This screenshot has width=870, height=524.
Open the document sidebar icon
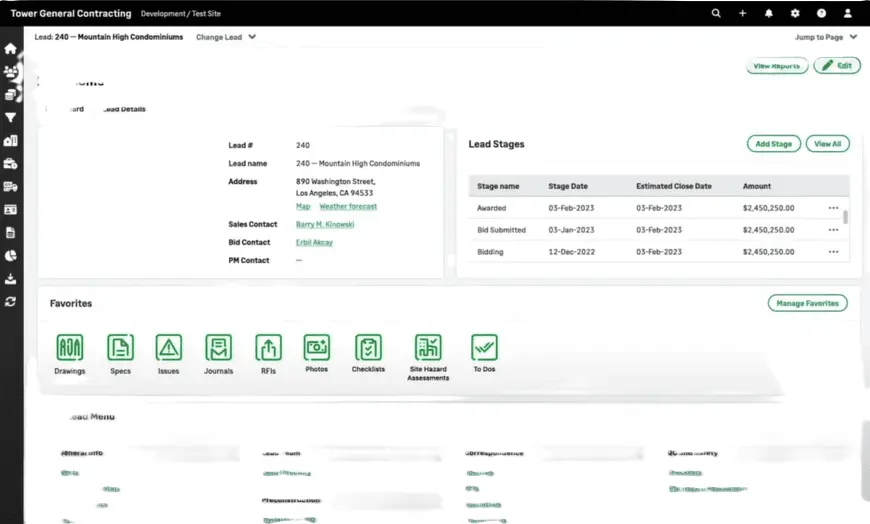pyautogui.click(x=11, y=233)
